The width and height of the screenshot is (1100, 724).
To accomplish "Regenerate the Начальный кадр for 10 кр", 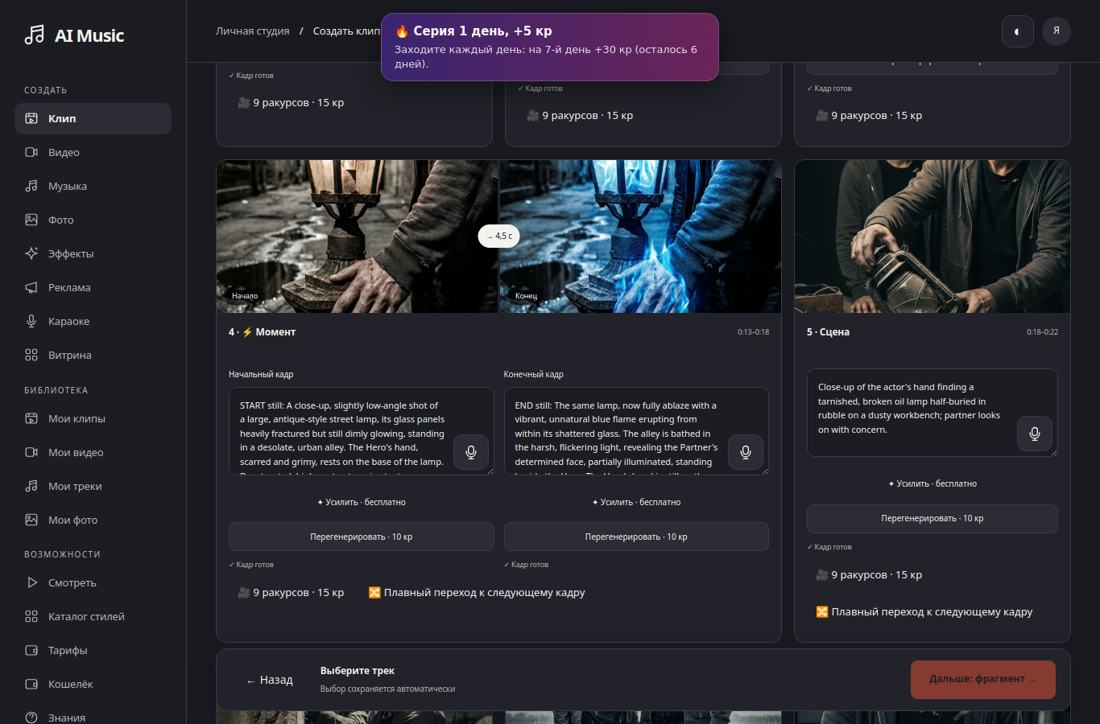I will tap(361, 537).
